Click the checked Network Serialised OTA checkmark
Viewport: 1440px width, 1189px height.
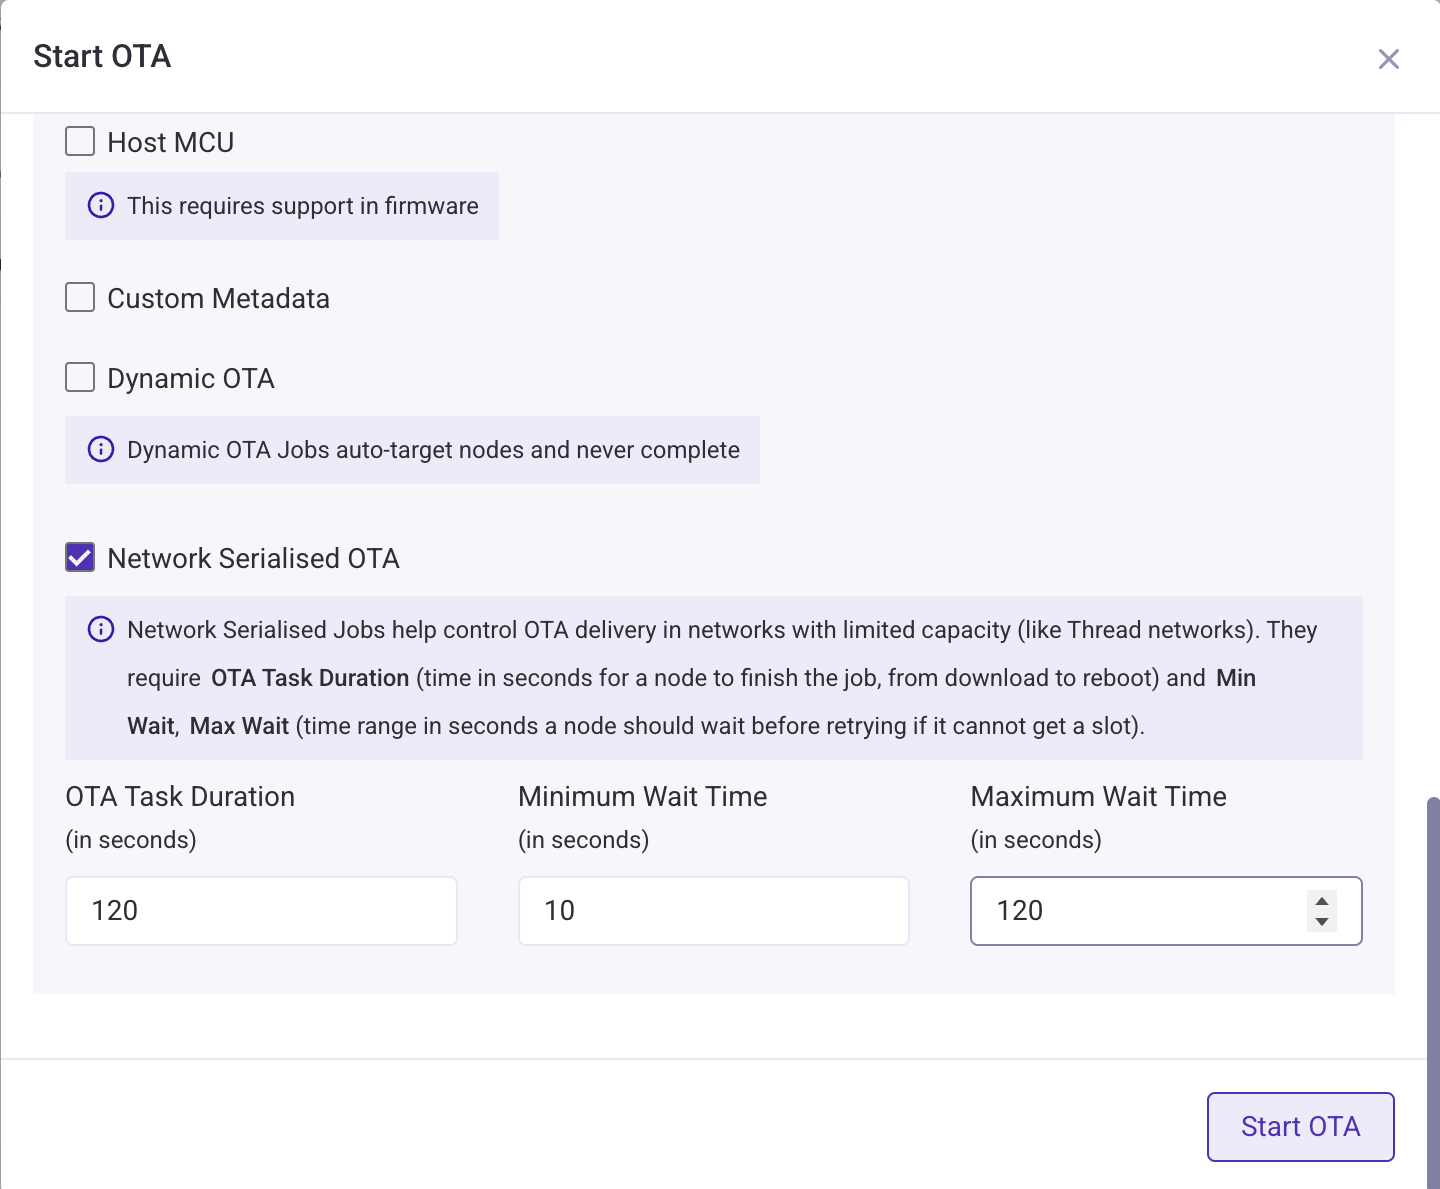pos(79,557)
